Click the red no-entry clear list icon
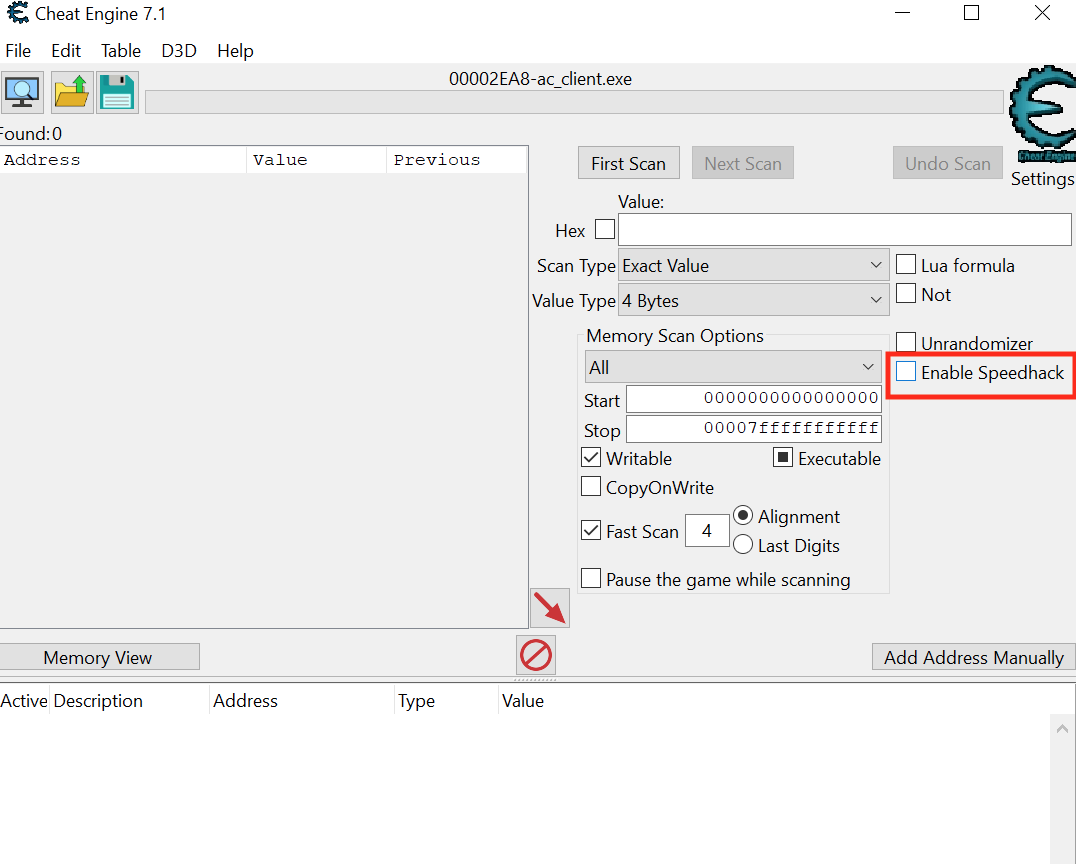 tap(536, 655)
